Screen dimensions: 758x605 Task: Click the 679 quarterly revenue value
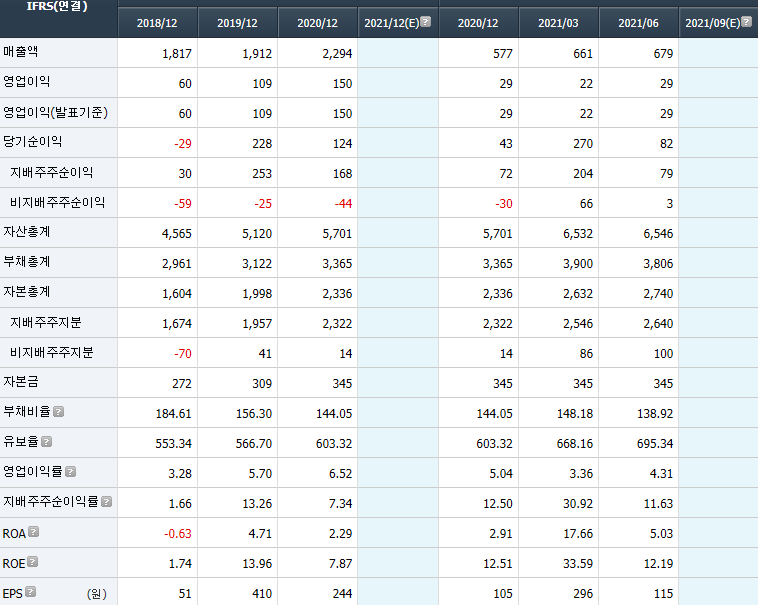[x=663, y=54]
